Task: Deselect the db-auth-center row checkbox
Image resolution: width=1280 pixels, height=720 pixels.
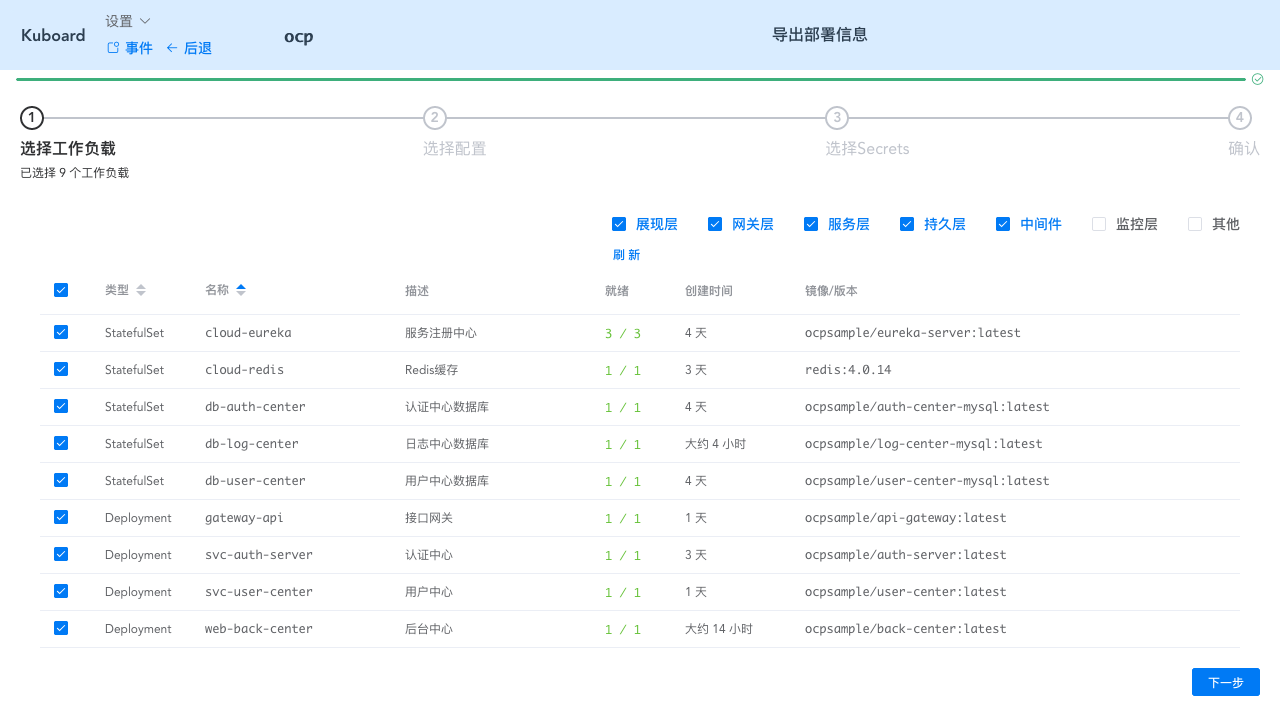Action: tap(61, 406)
